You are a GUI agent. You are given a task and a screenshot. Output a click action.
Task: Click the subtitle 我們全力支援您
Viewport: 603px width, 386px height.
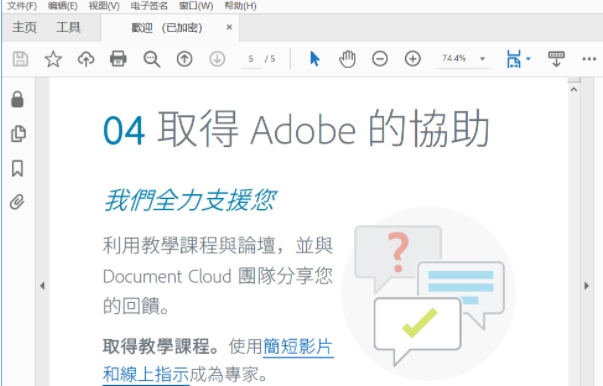(x=190, y=200)
